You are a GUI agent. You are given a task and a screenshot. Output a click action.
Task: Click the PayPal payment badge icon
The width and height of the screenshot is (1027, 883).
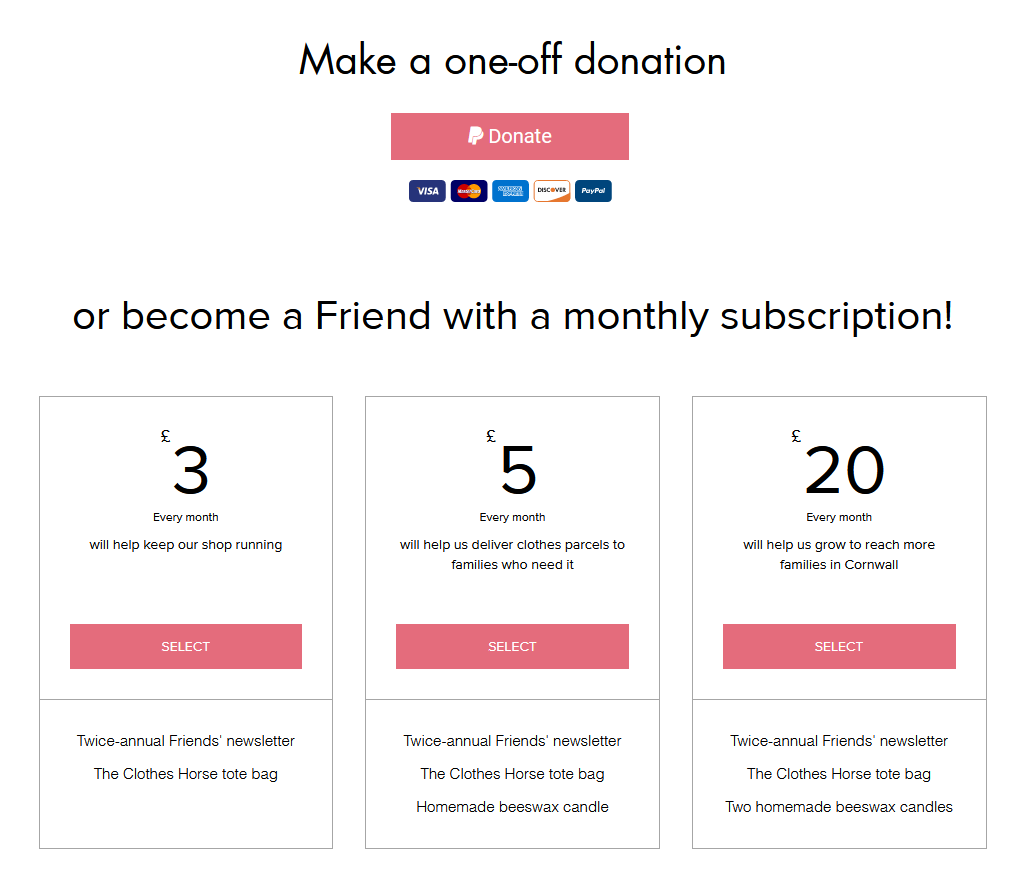(593, 191)
